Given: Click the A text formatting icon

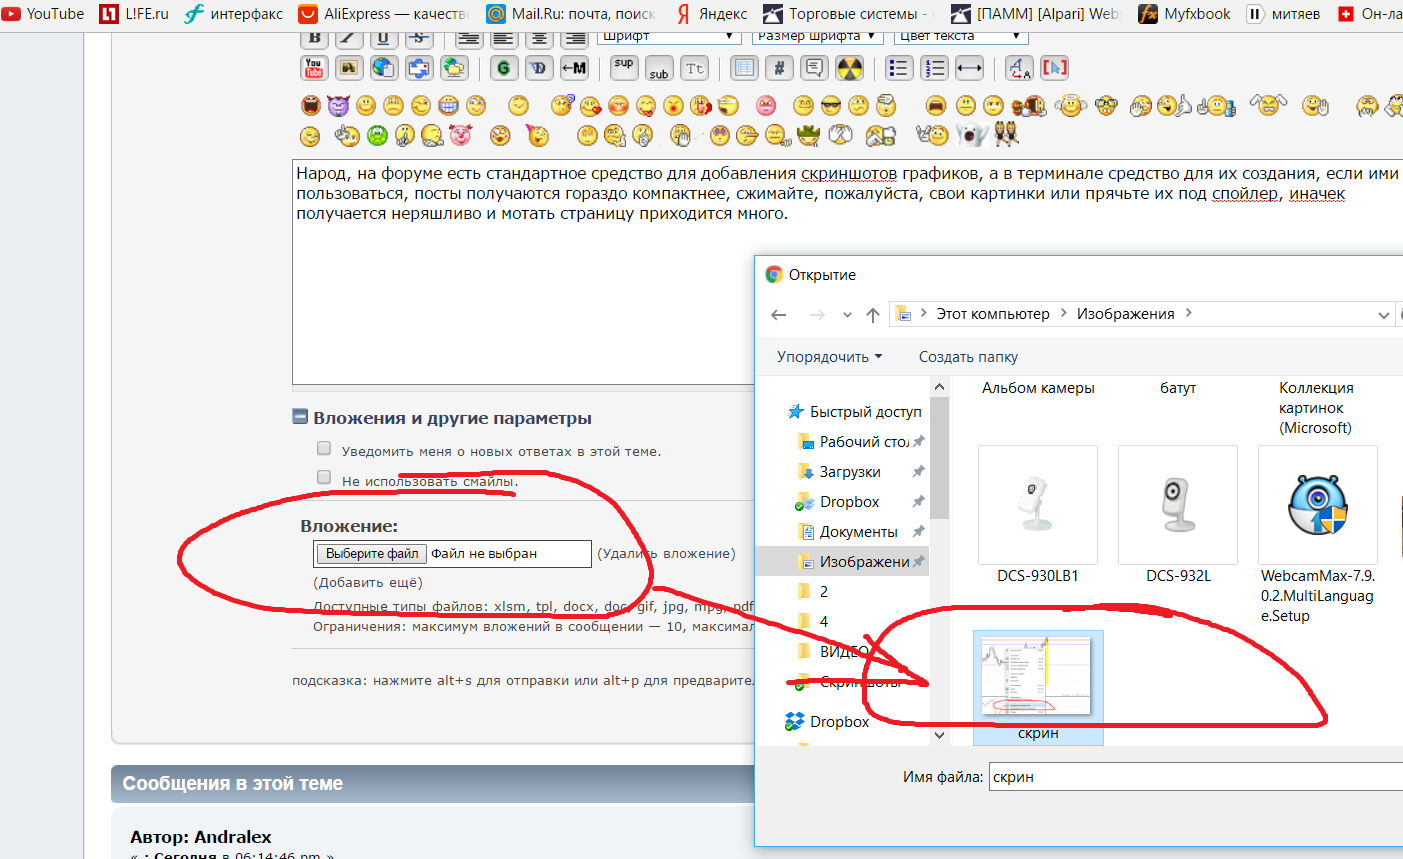Looking at the screenshot, I should [1019, 68].
